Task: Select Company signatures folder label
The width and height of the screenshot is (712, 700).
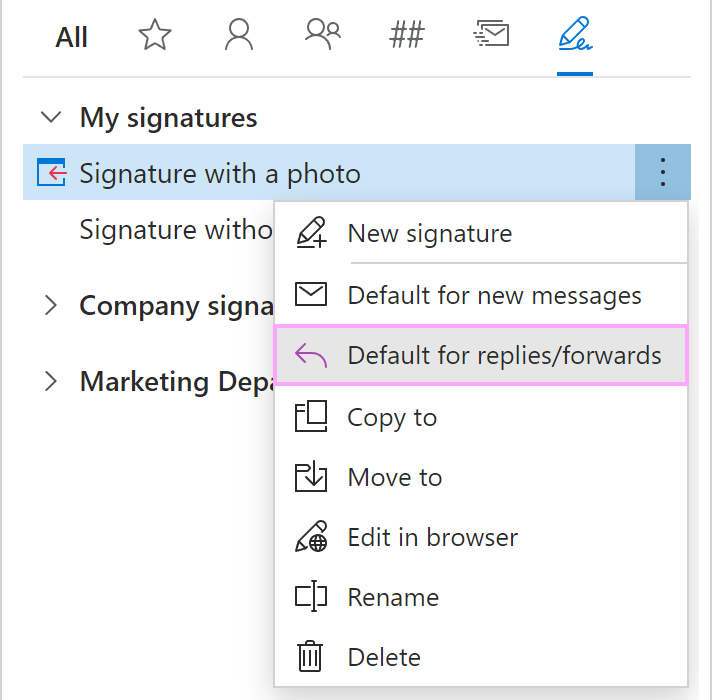Action: click(x=177, y=306)
